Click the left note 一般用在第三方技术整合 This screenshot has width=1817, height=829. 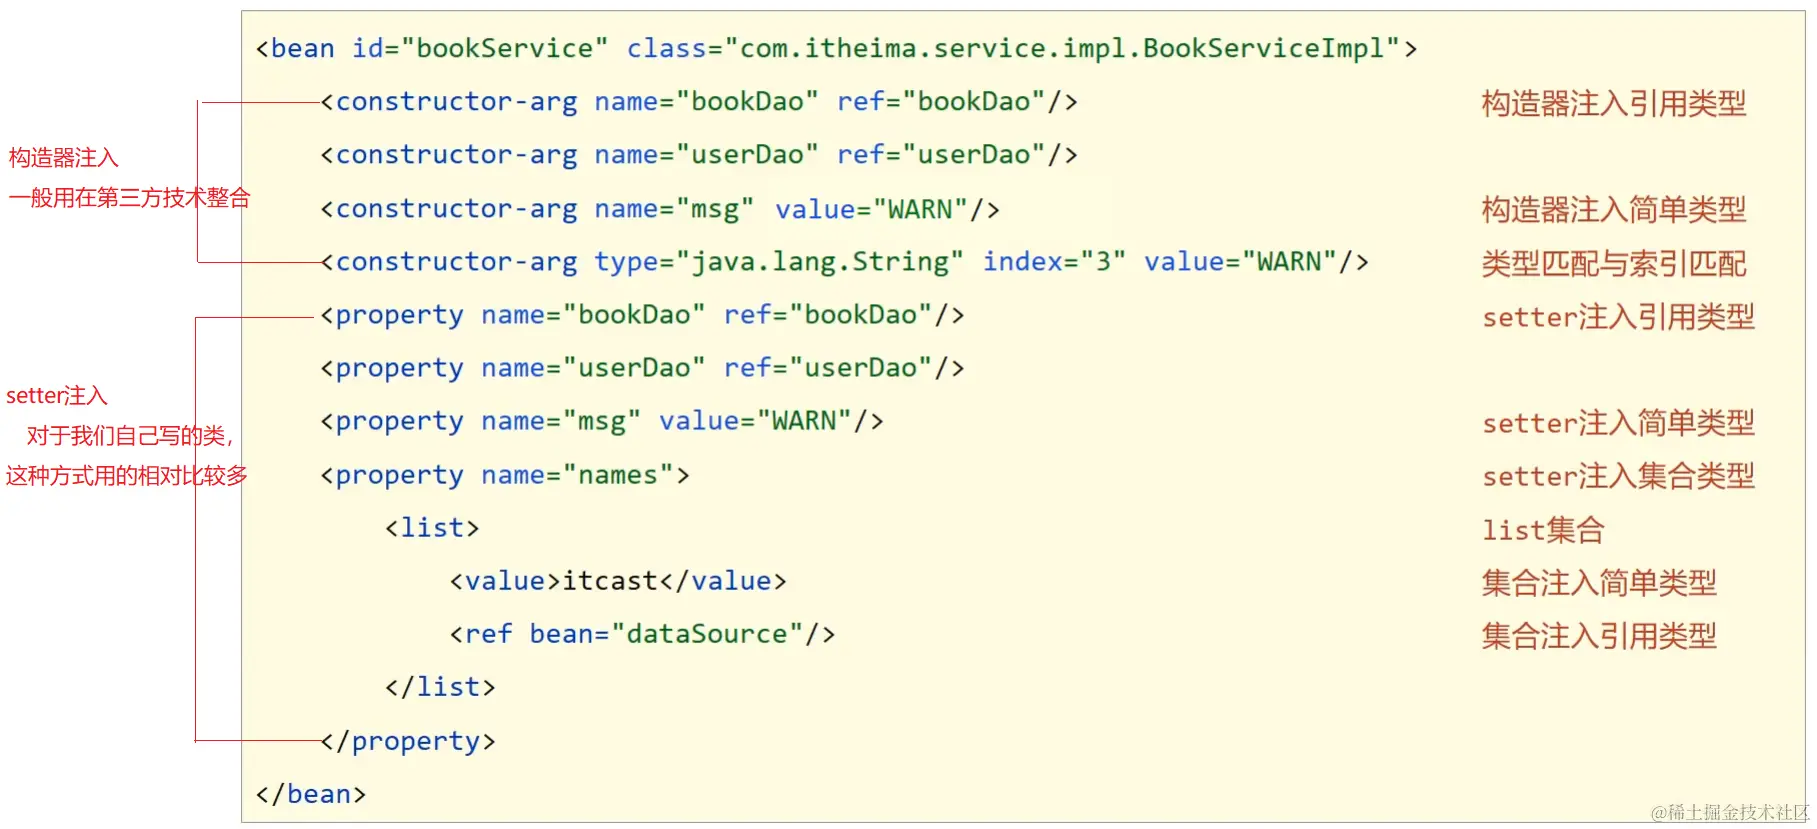tap(129, 198)
